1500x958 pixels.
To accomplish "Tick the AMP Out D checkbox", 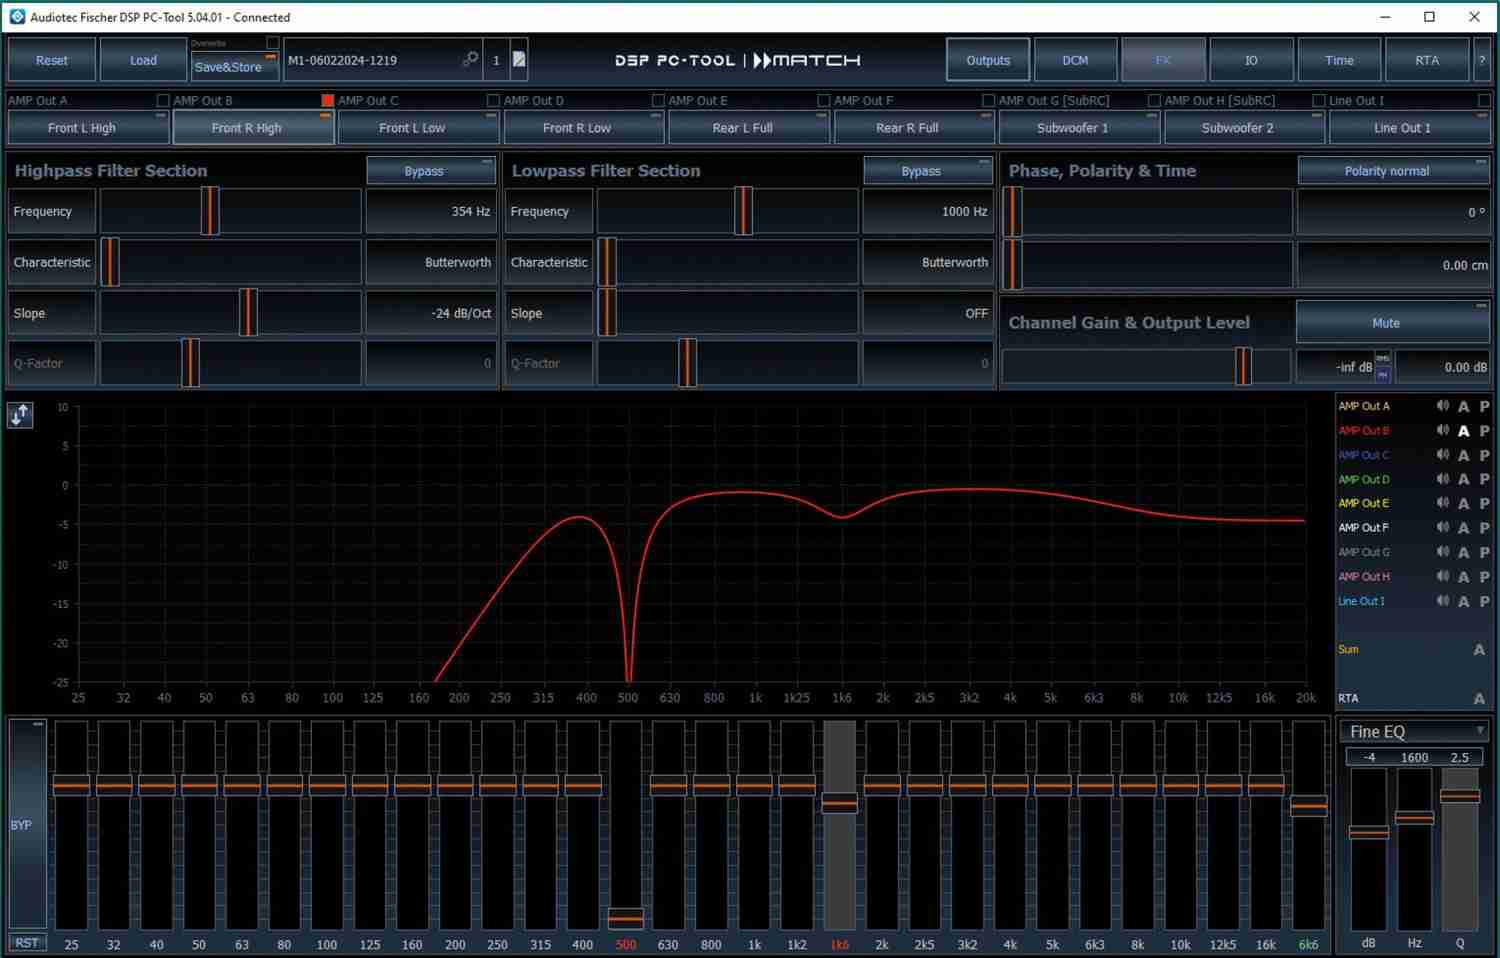I will 658,100.
